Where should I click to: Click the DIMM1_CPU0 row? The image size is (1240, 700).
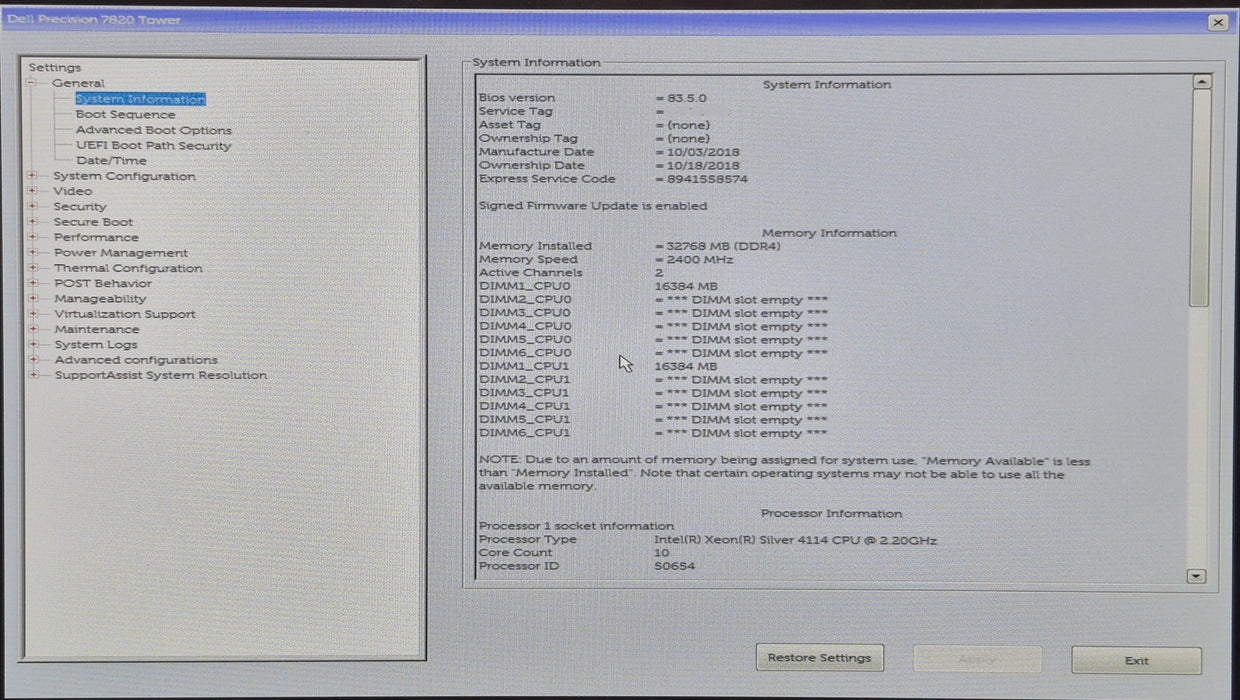coord(598,286)
